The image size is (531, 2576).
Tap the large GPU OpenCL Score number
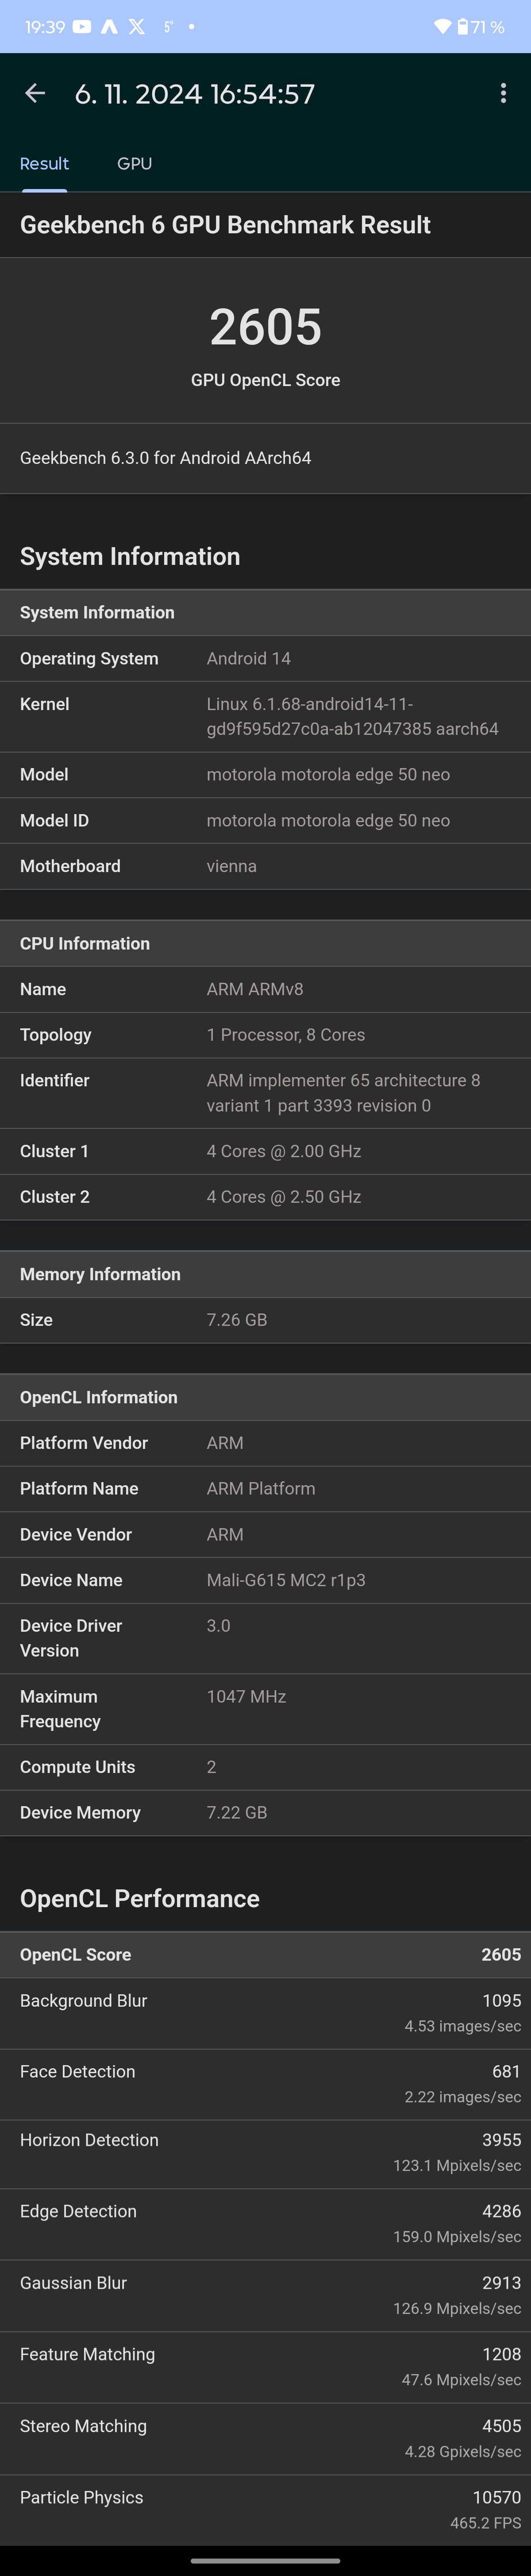click(265, 327)
